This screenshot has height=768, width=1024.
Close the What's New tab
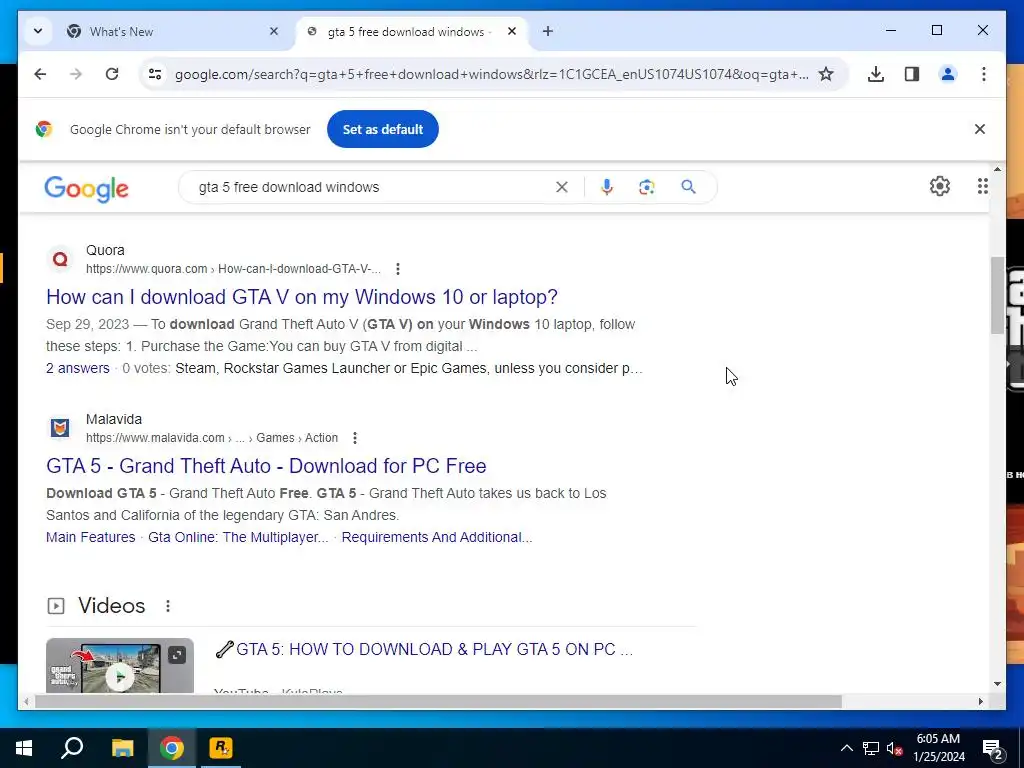pyautogui.click(x=274, y=31)
